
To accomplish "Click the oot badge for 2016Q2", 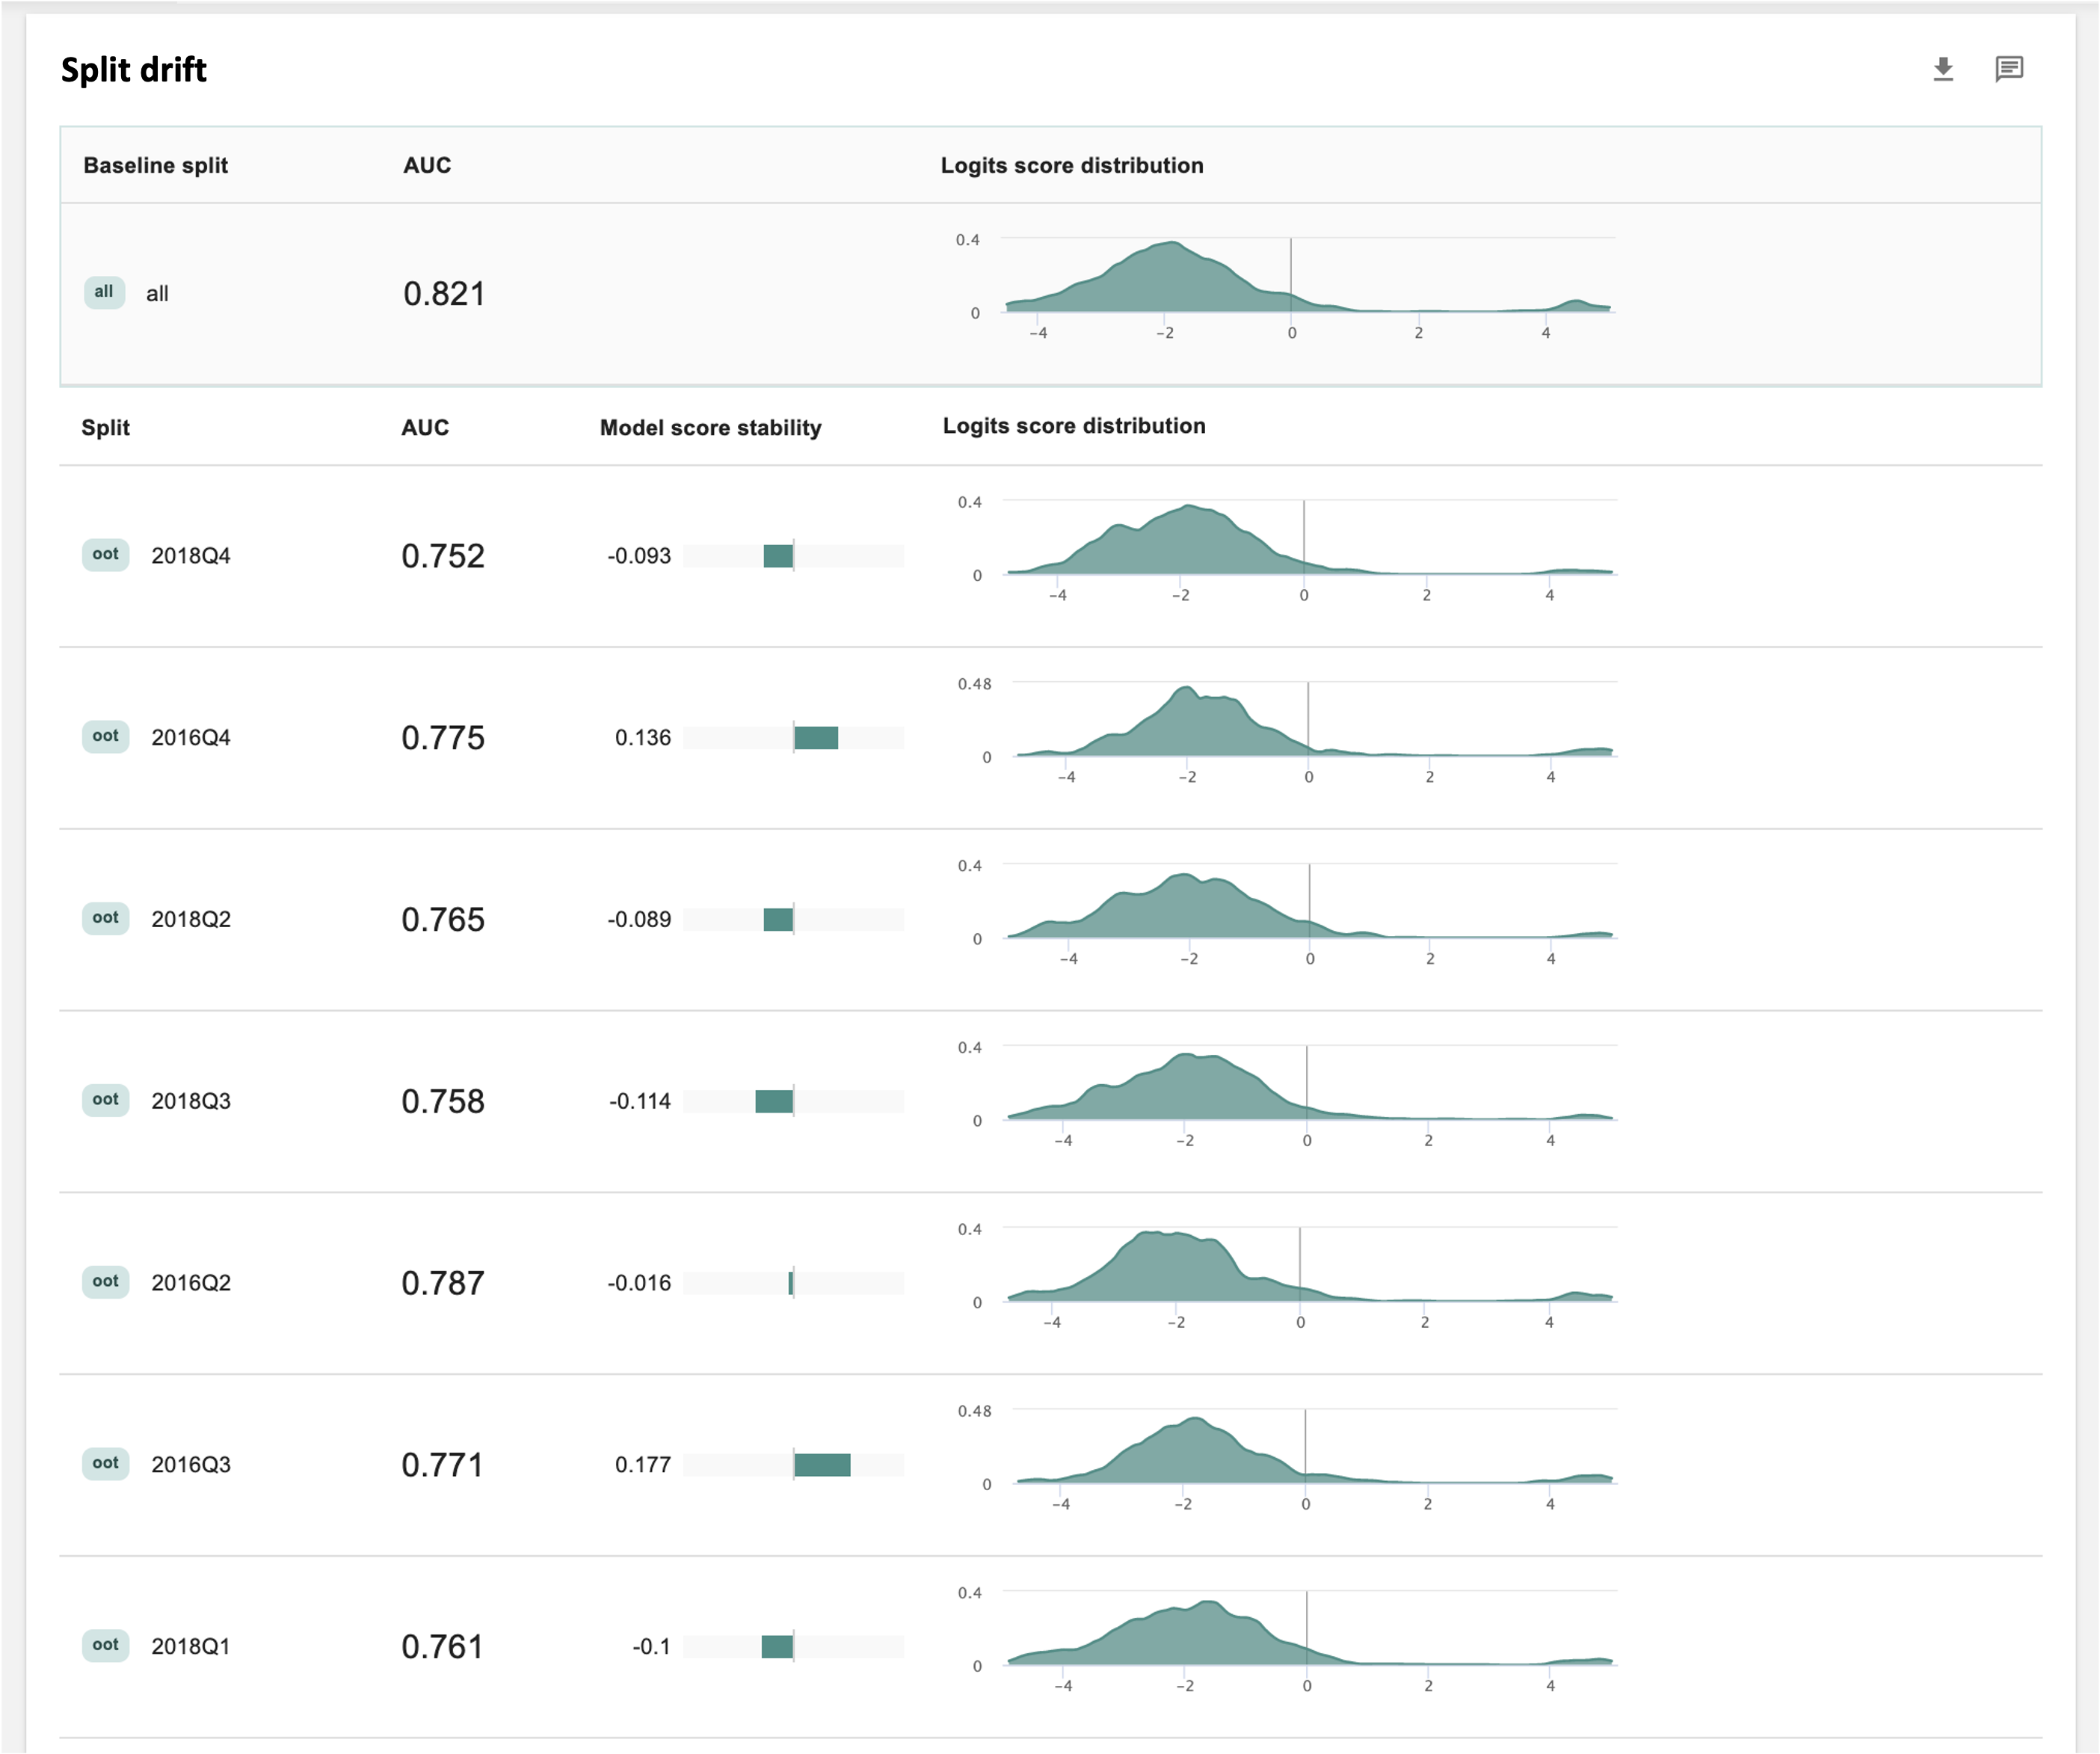I will click(x=105, y=1283).
